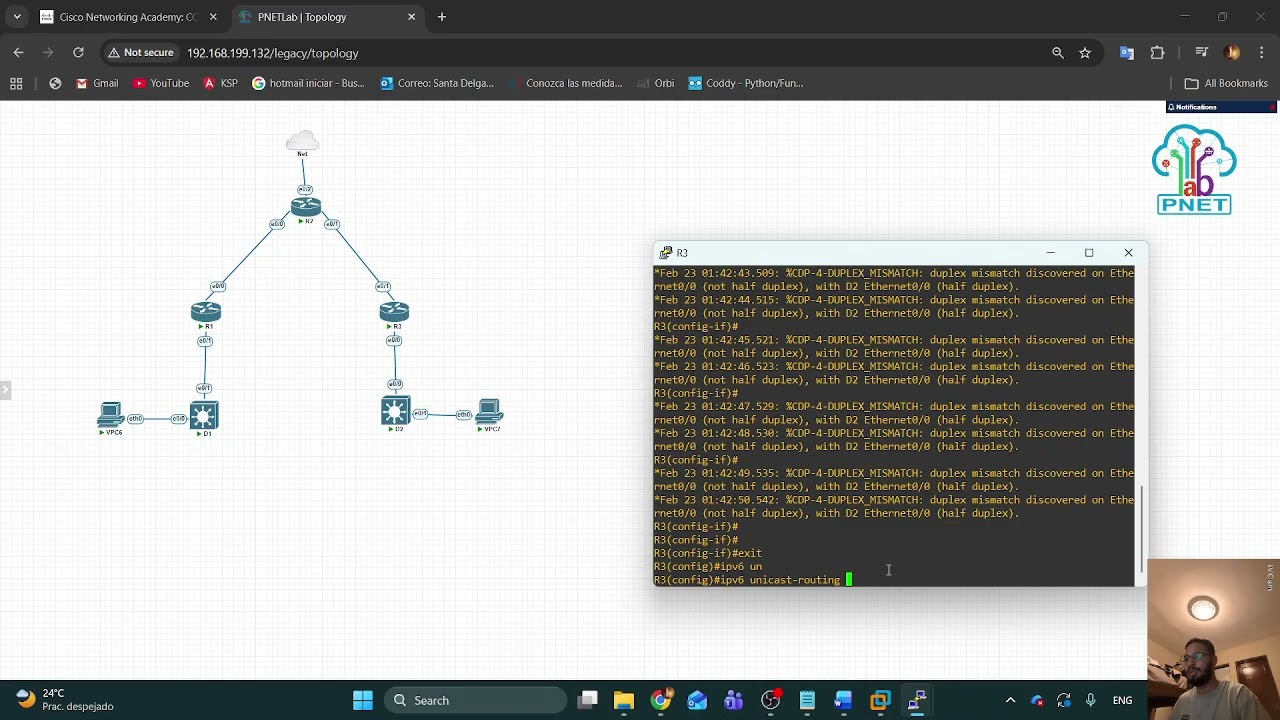Close the R3 terminal window
The image size is (1280, 720).
pos(1128,253)
